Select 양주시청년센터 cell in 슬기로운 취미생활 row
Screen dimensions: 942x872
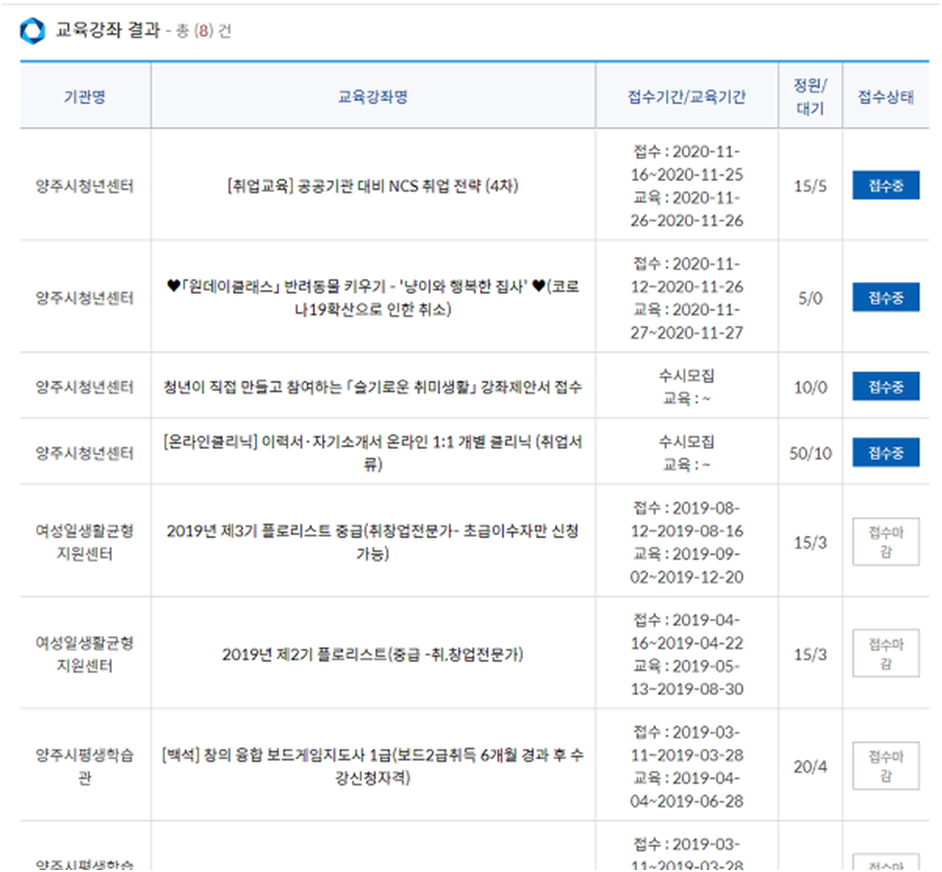[85, 386]
